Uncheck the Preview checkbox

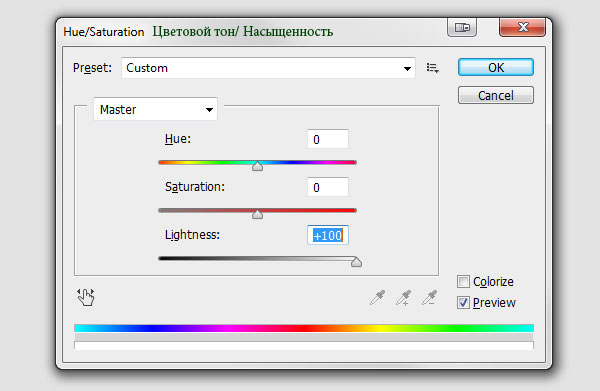pos(463,303)
